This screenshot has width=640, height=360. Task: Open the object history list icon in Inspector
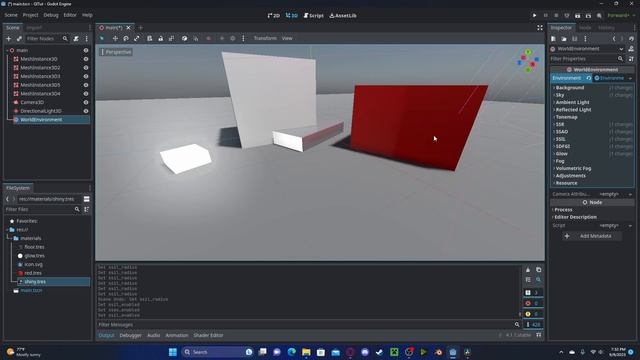click(x=631, y=39)
